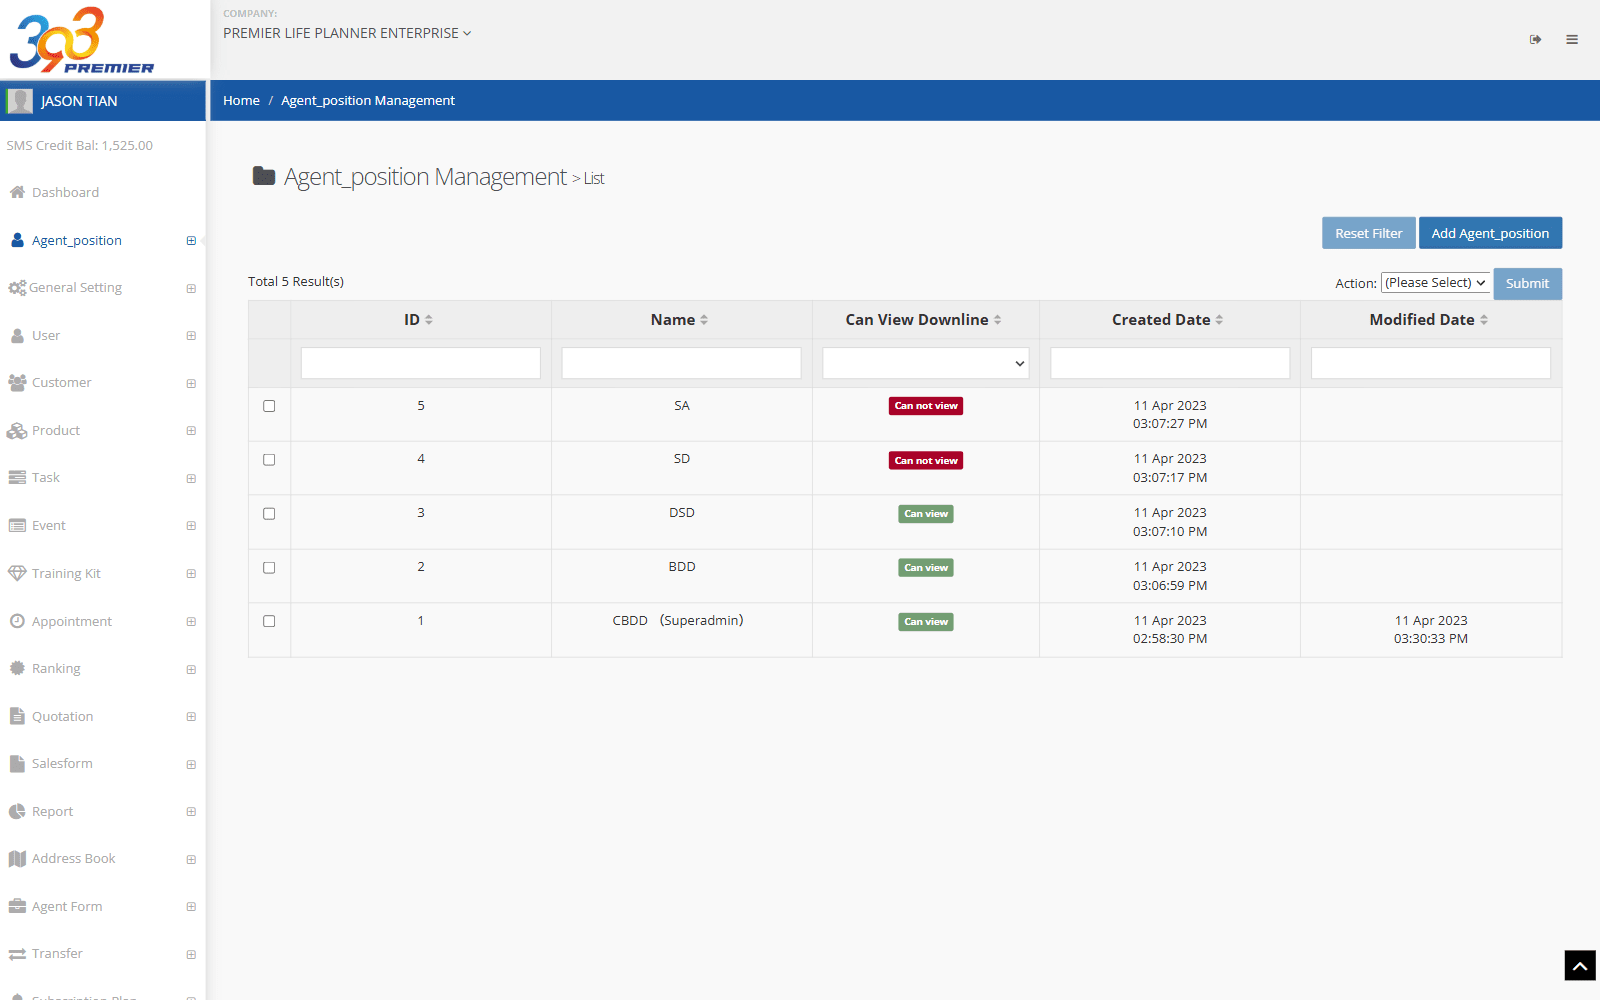Click the Name filter input field
The image size is (1600, 1000).
tap(681, 363)
